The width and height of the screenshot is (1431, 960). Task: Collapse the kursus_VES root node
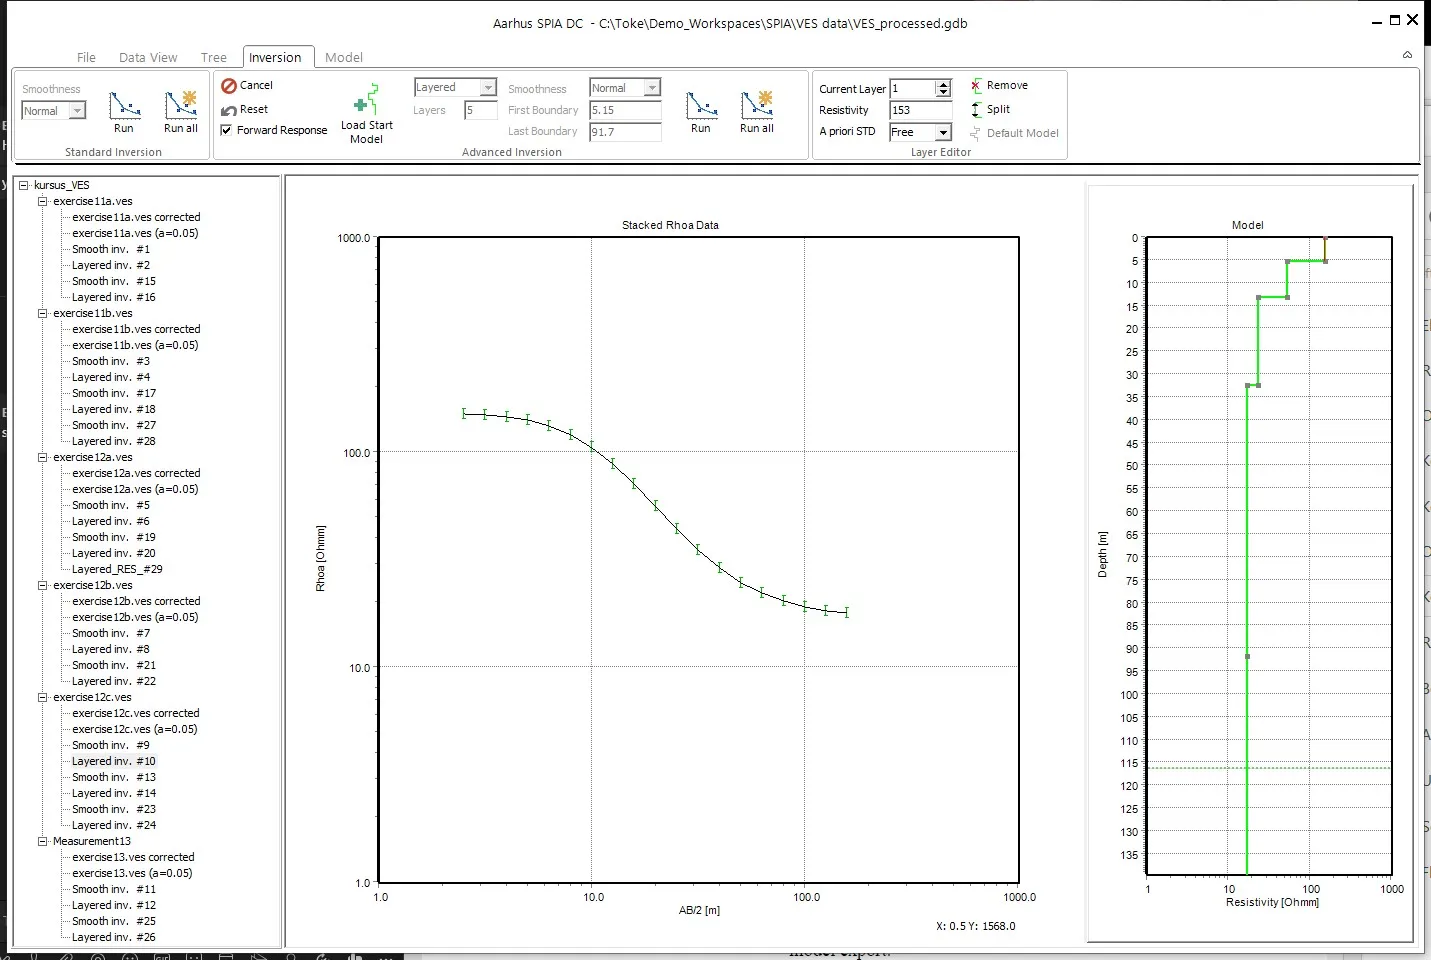point(24,185)
